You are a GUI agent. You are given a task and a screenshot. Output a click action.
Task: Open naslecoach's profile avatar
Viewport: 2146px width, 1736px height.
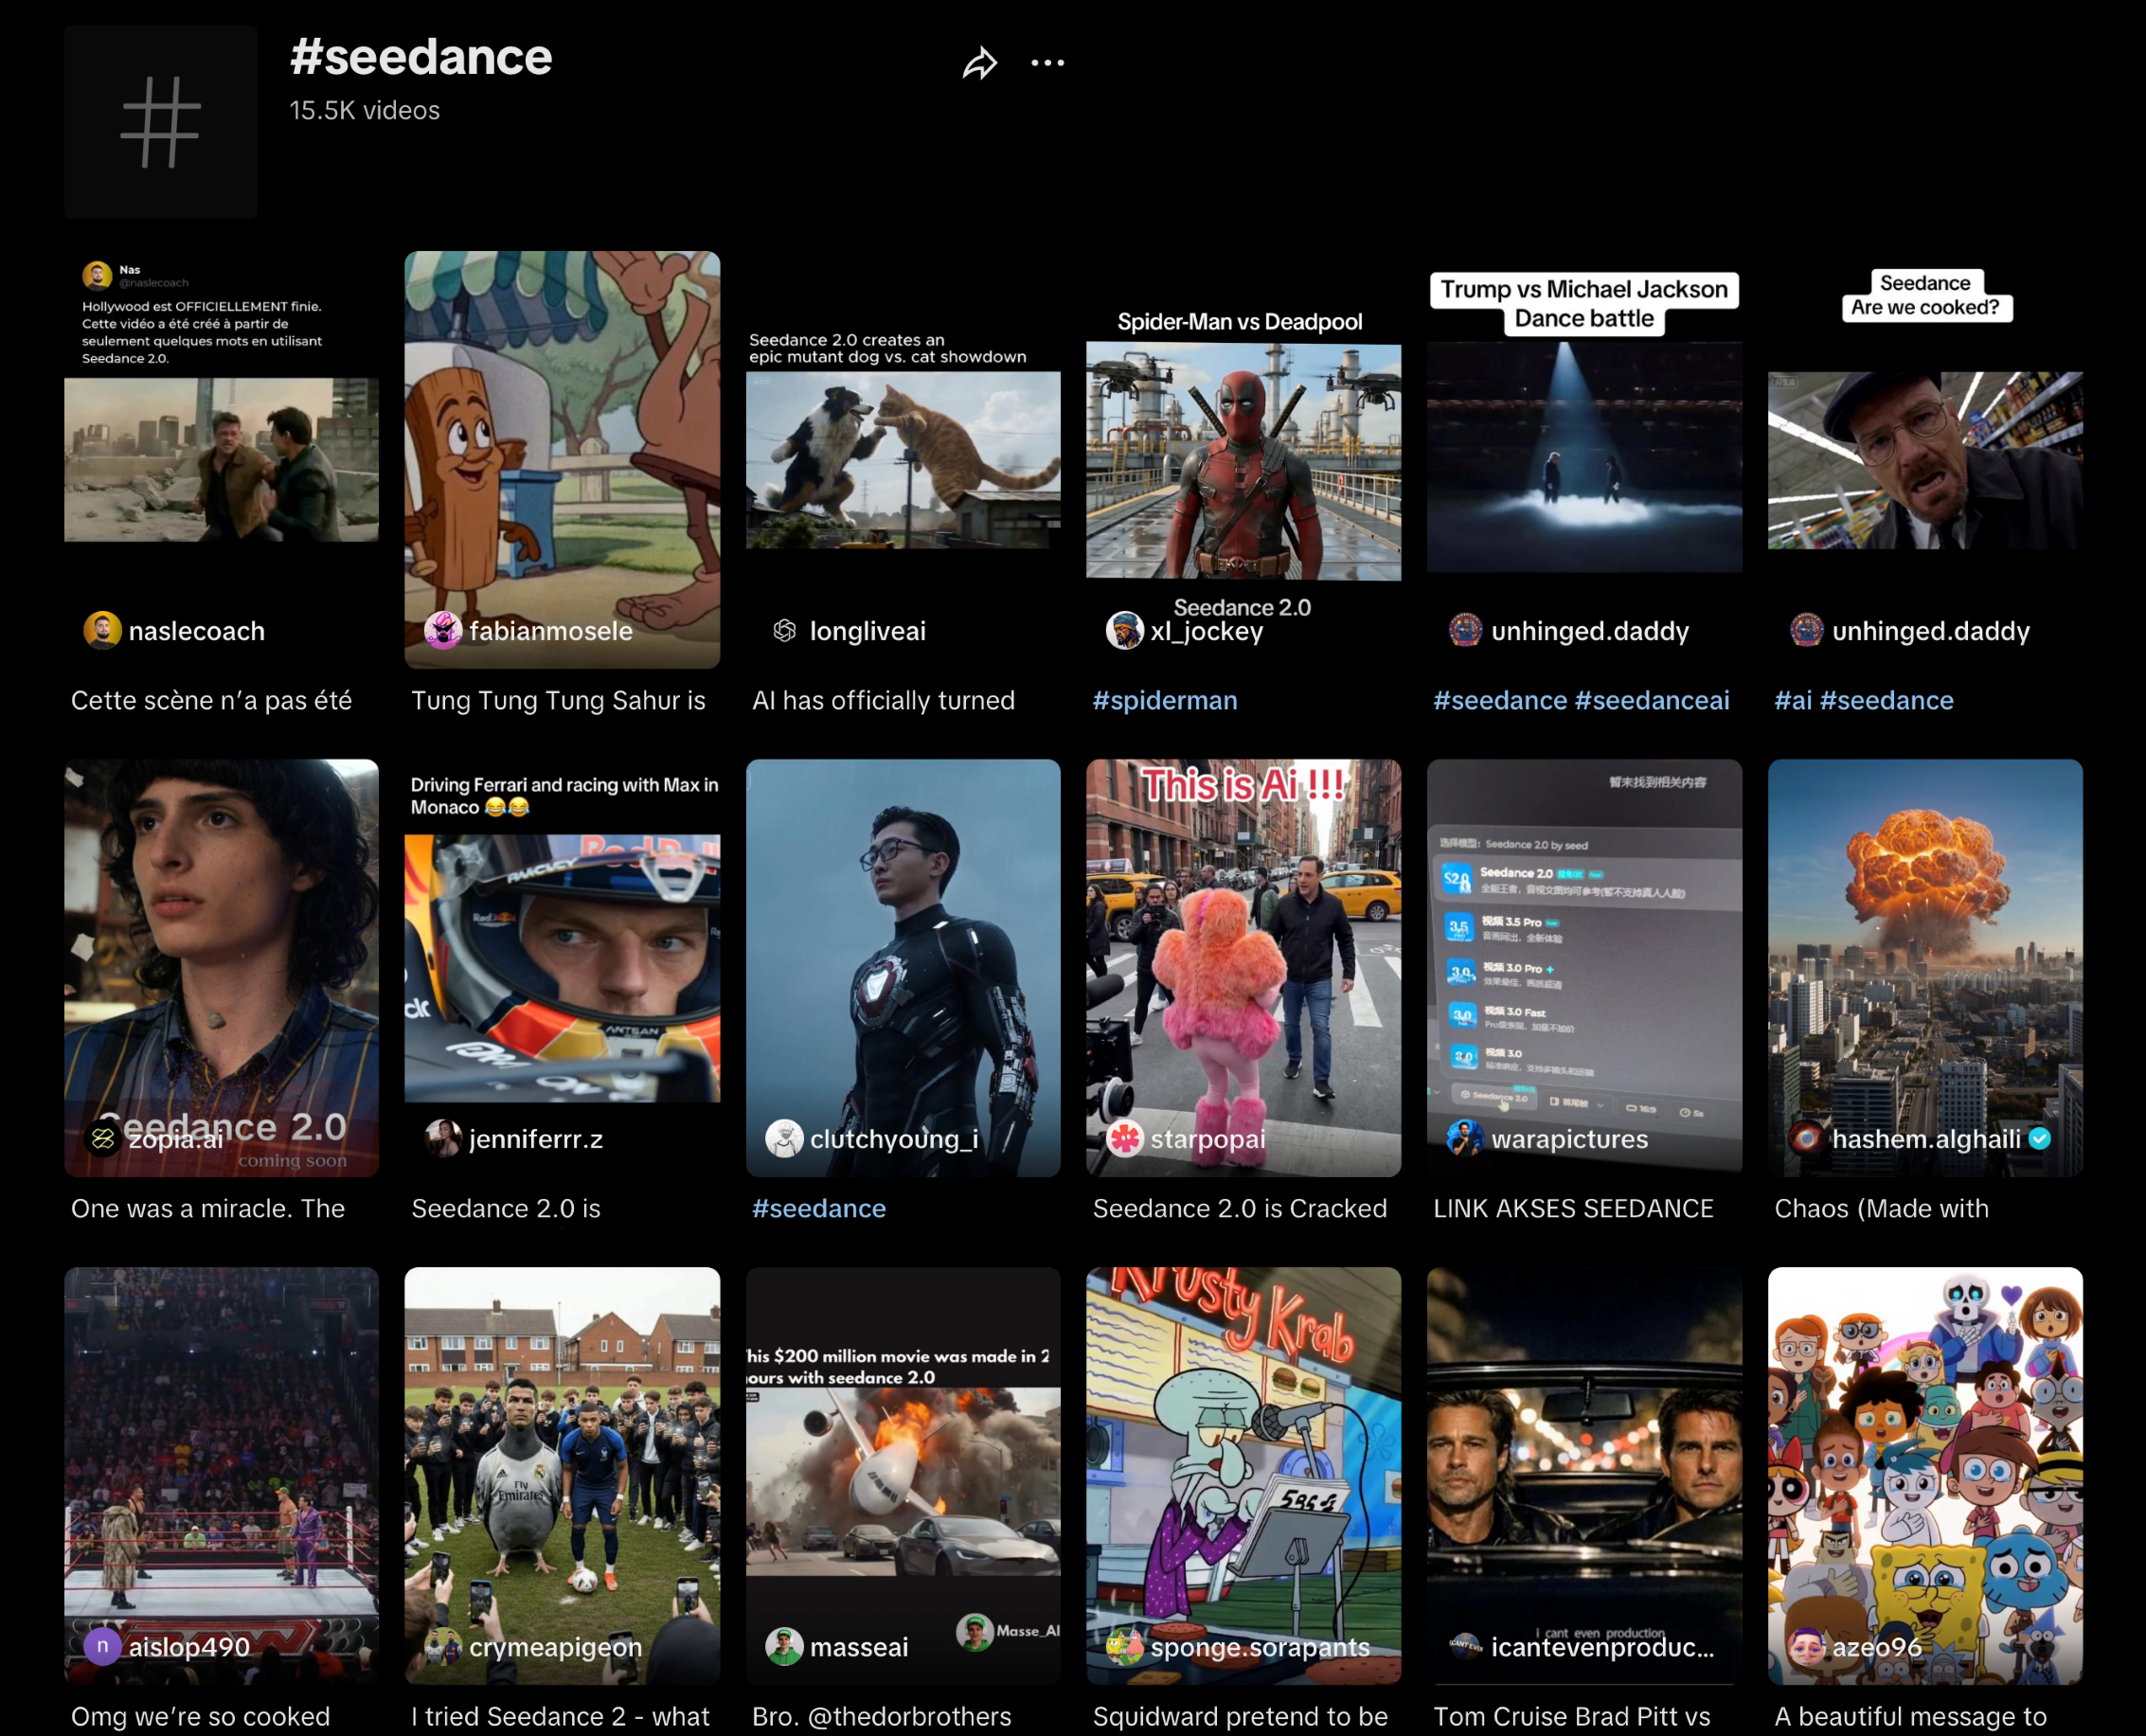pyautogui.click(x=102, y=631)
